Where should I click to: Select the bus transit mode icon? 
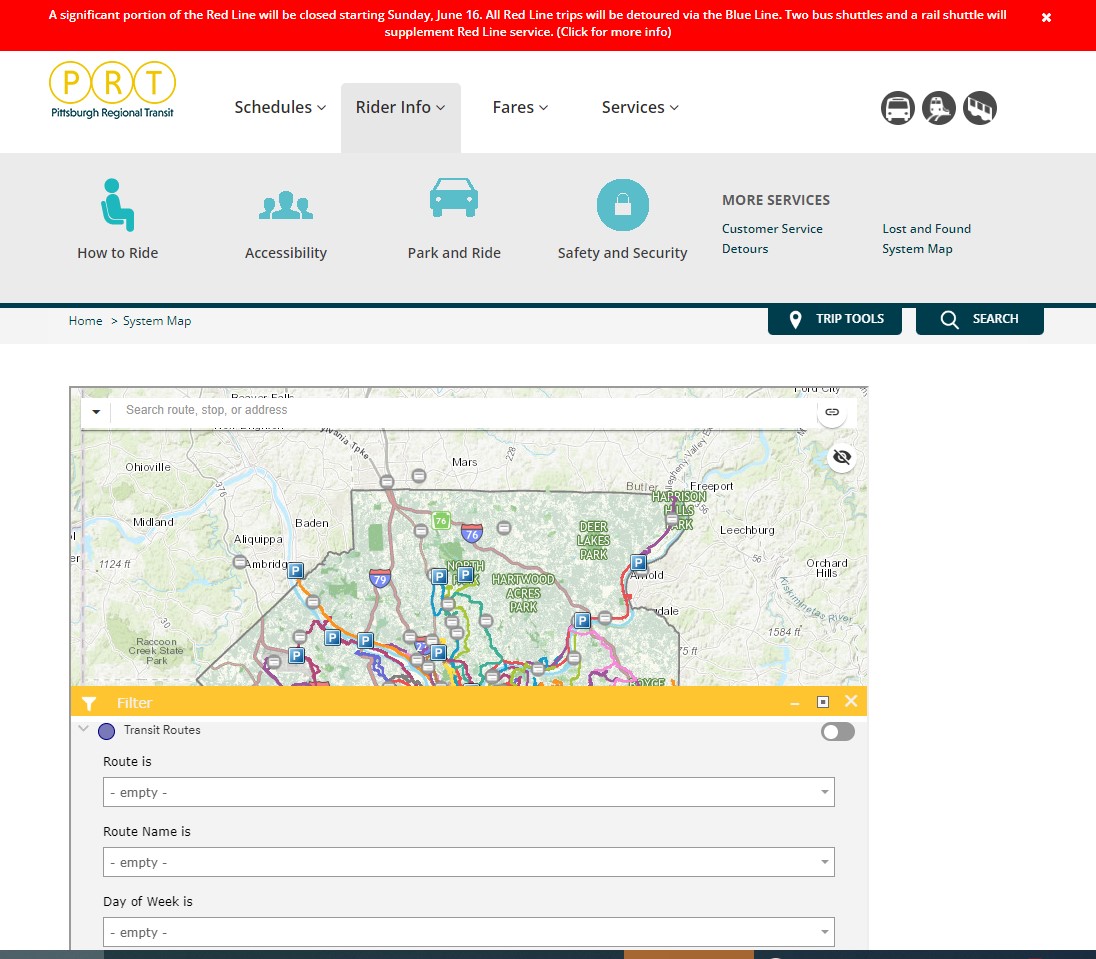897,108
